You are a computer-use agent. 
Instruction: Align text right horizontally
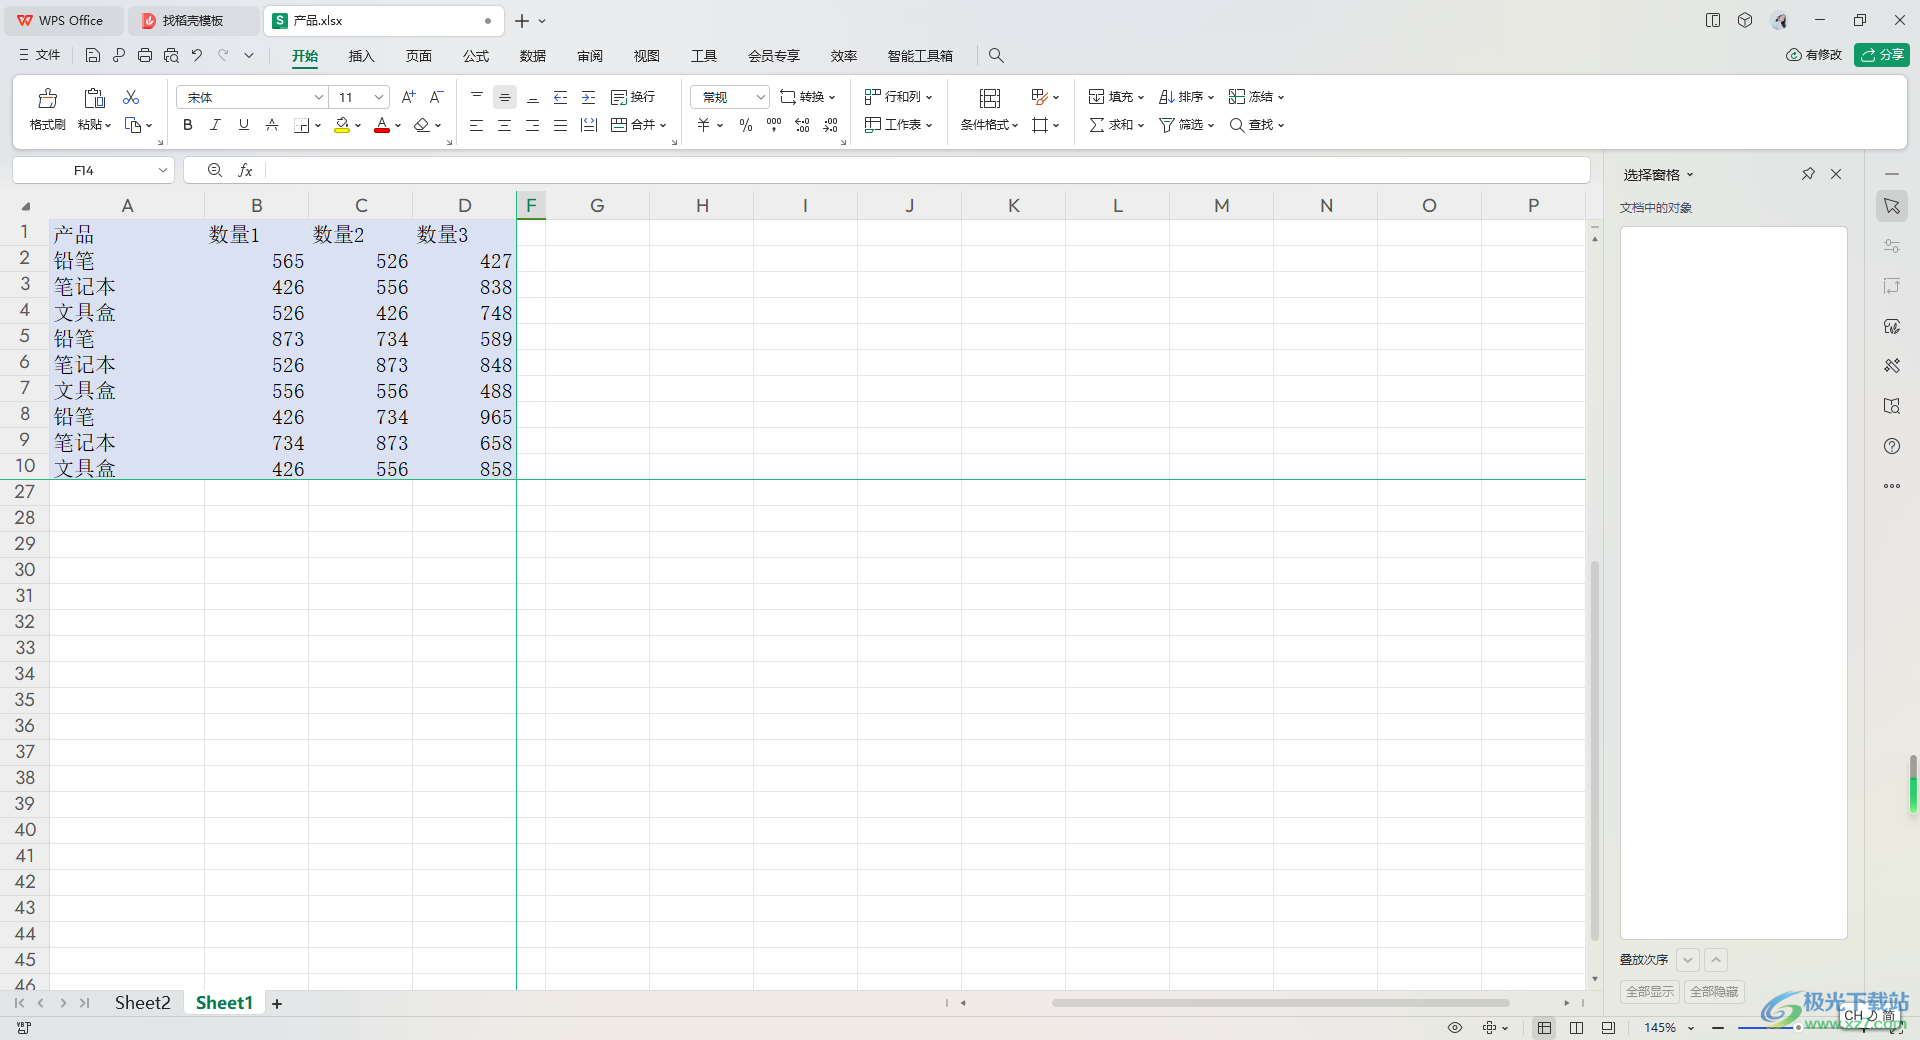pos(533,125)
